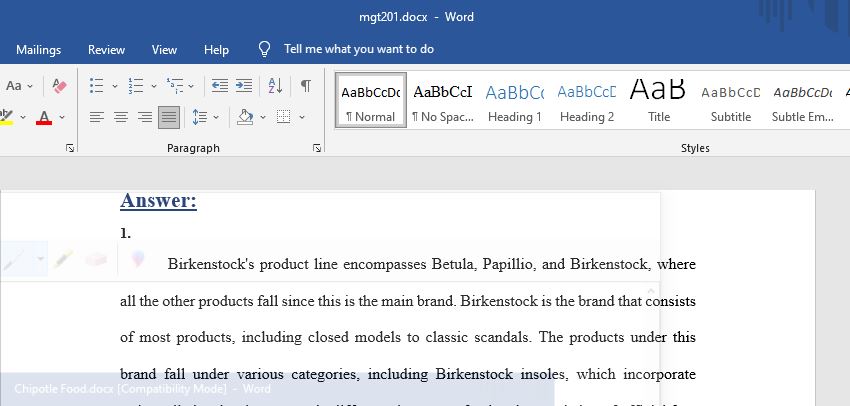Click the word 'Betula,' in the first line
Image resolution: width=850 pixels, height=406 pixels.
454,264
